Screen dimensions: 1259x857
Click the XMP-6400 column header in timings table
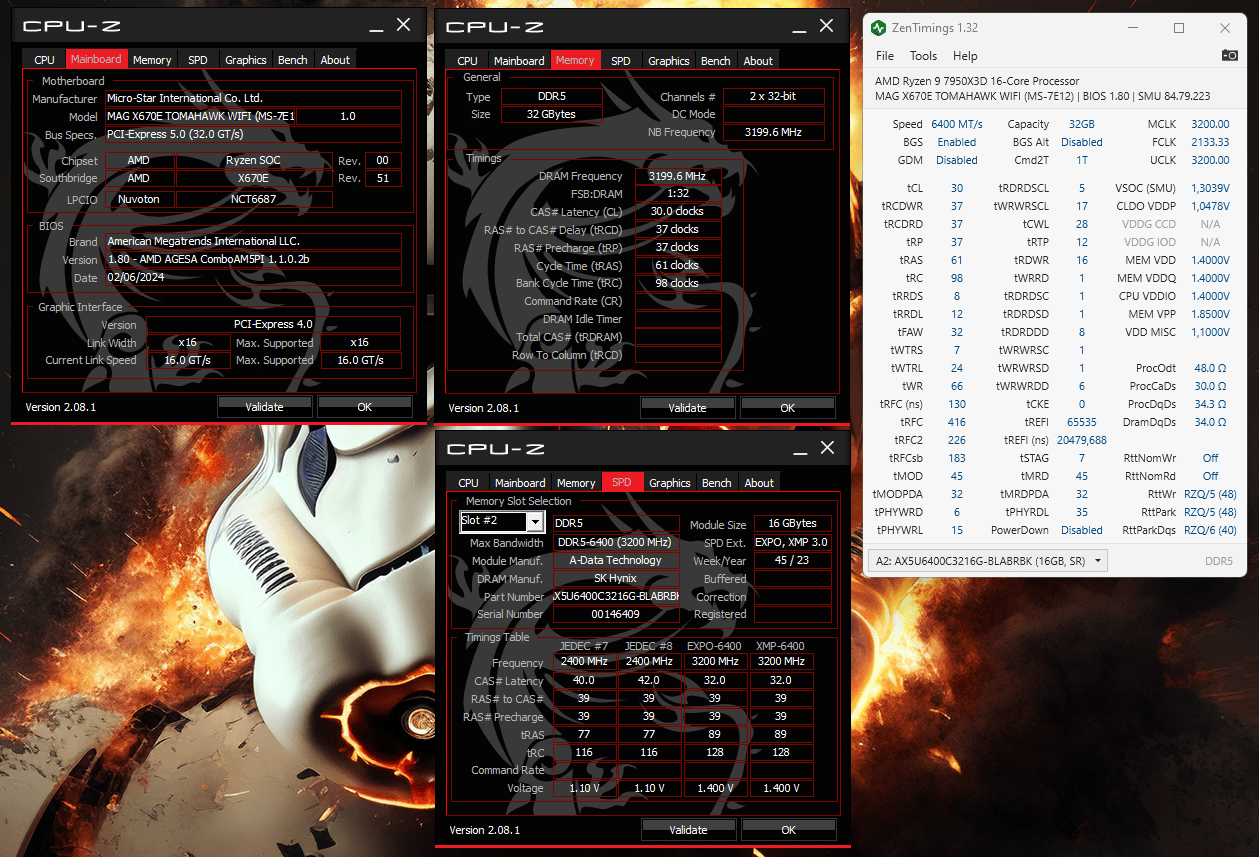coord(780,645)
